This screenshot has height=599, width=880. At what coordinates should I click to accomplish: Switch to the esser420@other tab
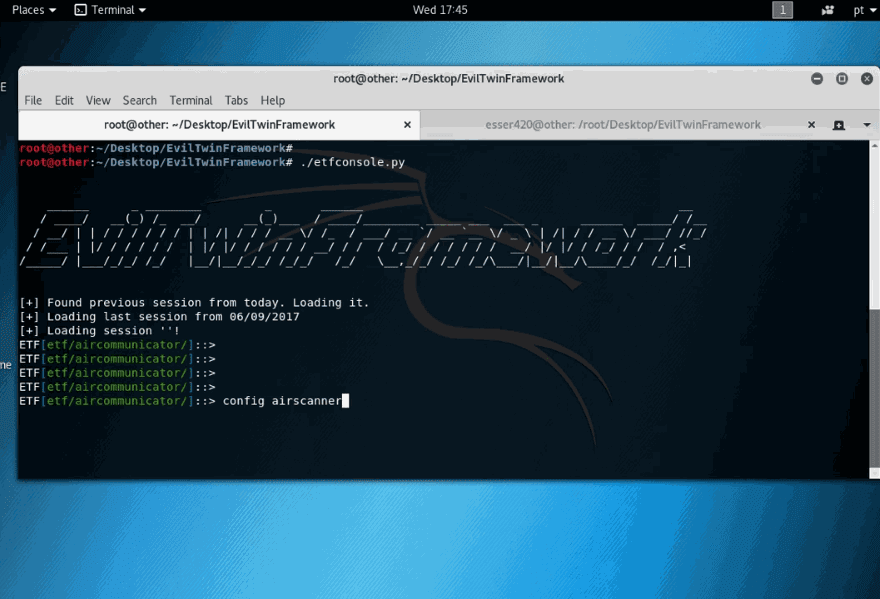point(623,125)
